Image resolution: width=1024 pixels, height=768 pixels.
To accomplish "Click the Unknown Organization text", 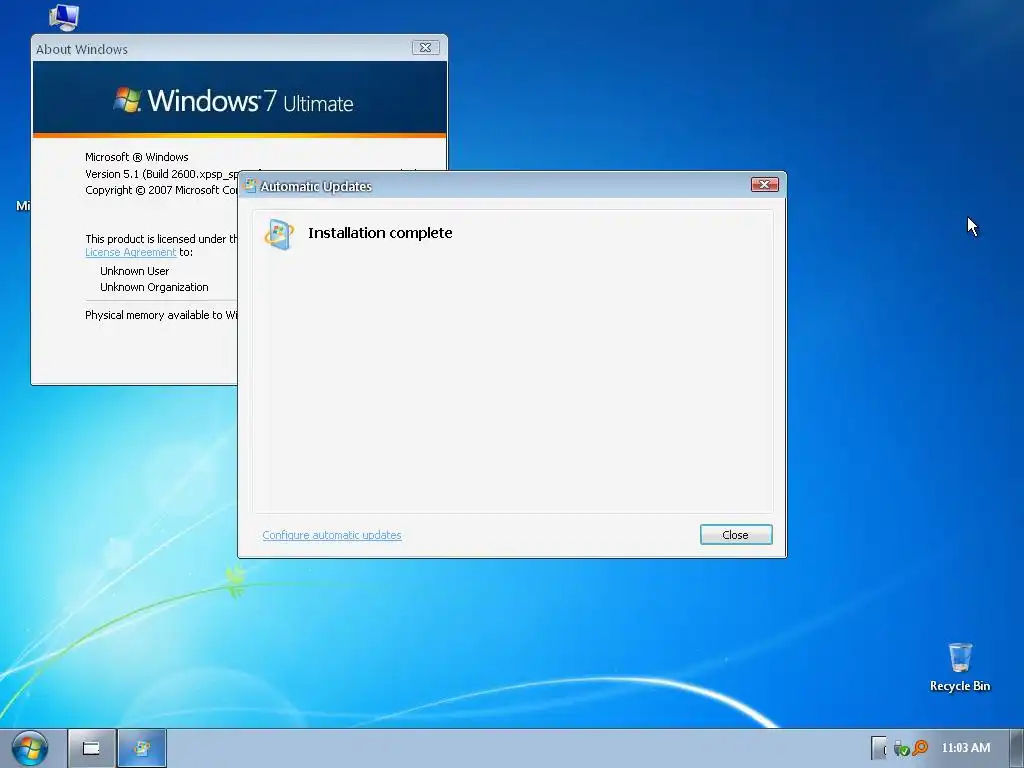I will point(154,287).
